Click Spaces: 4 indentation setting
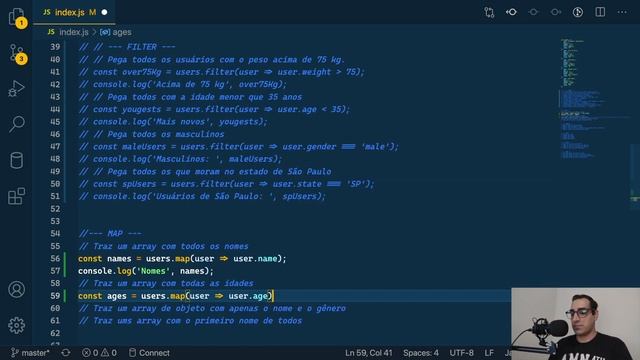640x360 pixels. (421, 353)
